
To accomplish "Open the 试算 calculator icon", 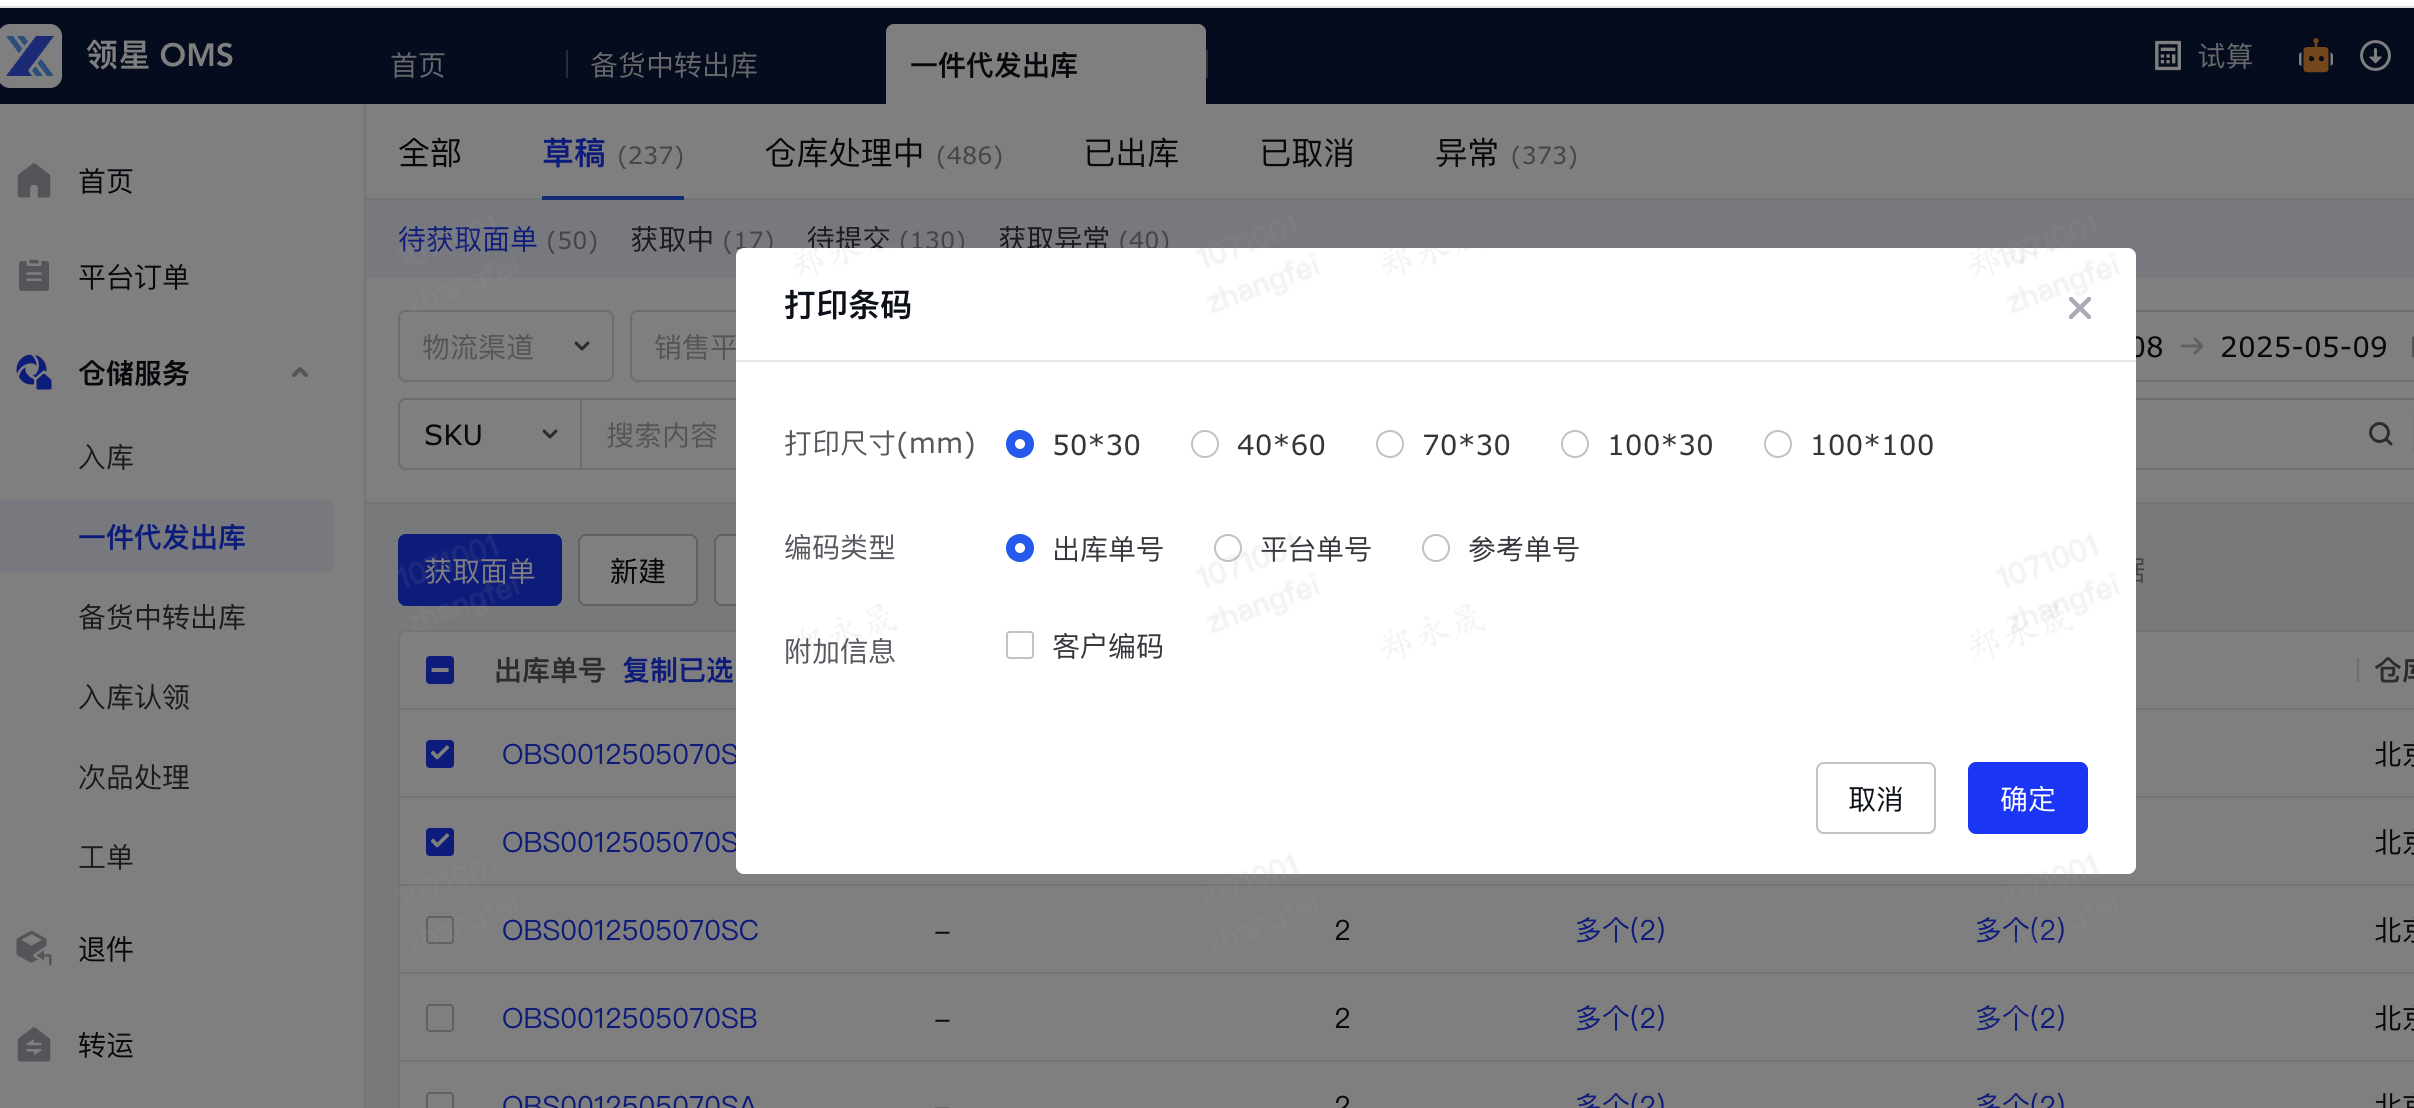I will [x=2166, y=56].
